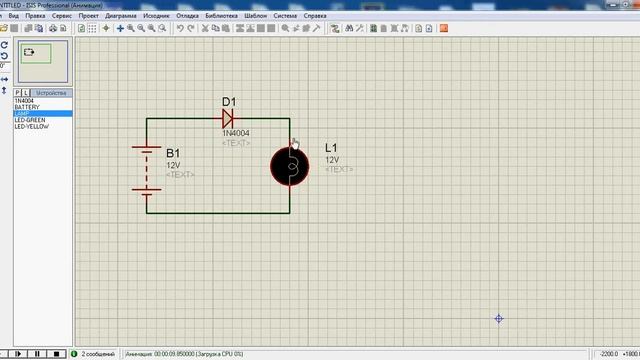Screen dimensions: 640x360
Task: Open the Диаграмма menu
Action: point(121,16)
